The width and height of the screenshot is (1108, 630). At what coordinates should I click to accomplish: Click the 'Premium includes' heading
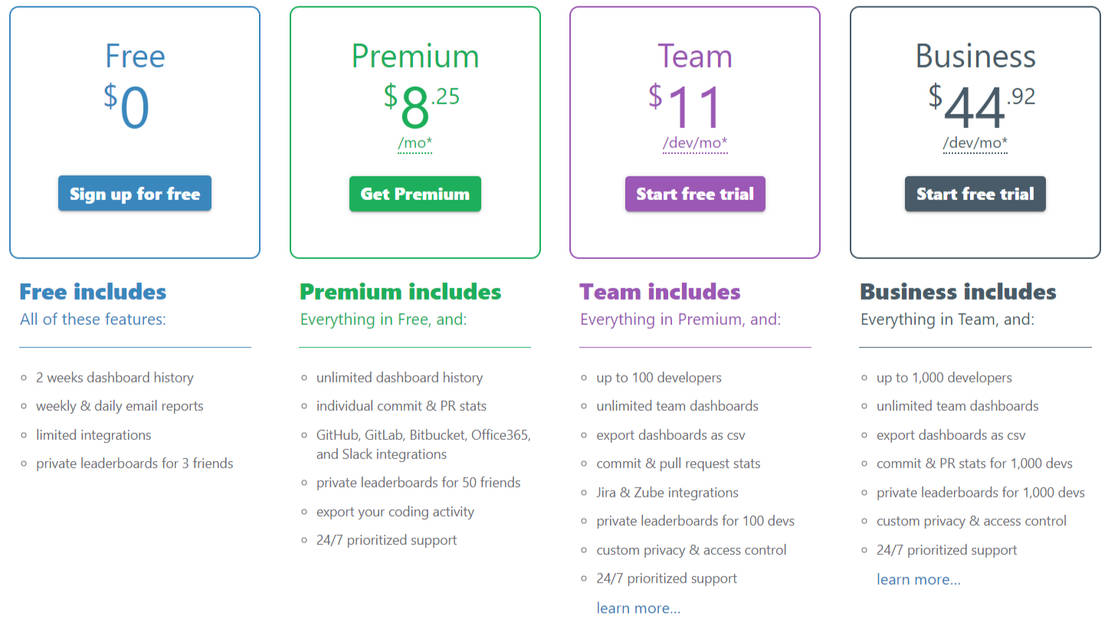400,292
